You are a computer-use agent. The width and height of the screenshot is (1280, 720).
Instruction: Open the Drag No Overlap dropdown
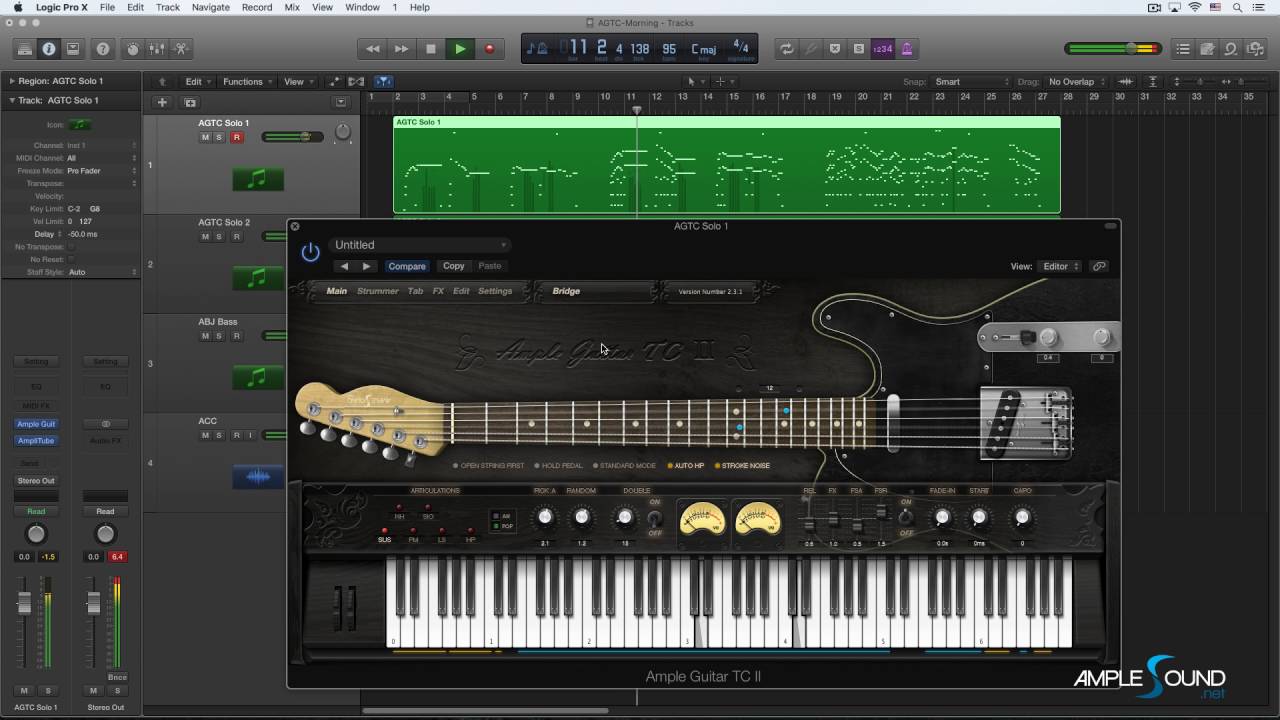[x=1075, y=82]
